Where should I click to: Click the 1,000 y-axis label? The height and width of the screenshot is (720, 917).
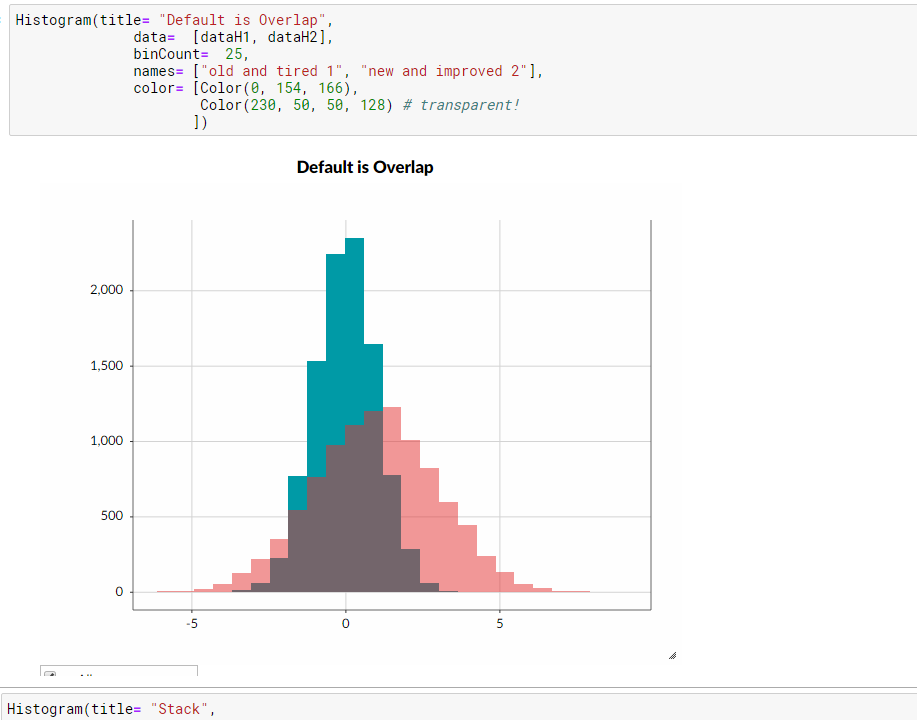click(106, 441)
